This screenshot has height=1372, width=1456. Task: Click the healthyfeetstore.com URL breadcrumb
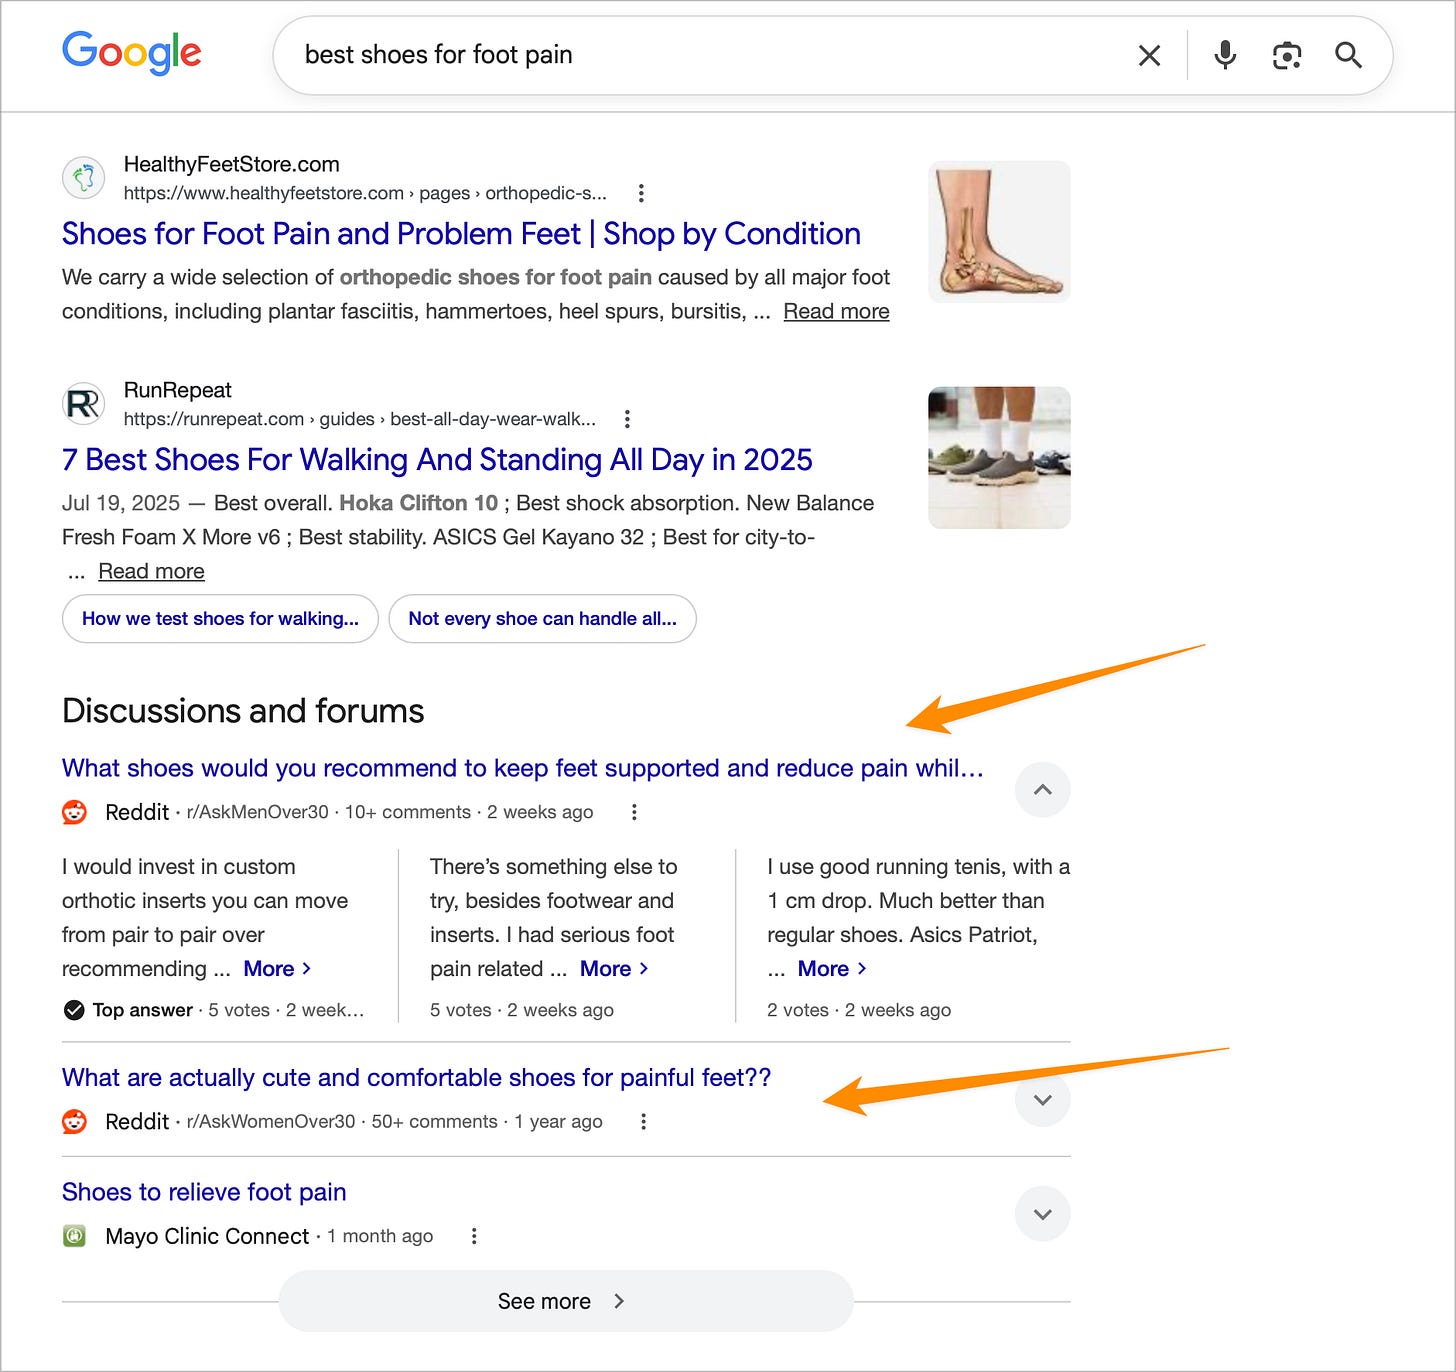point(365,193)
